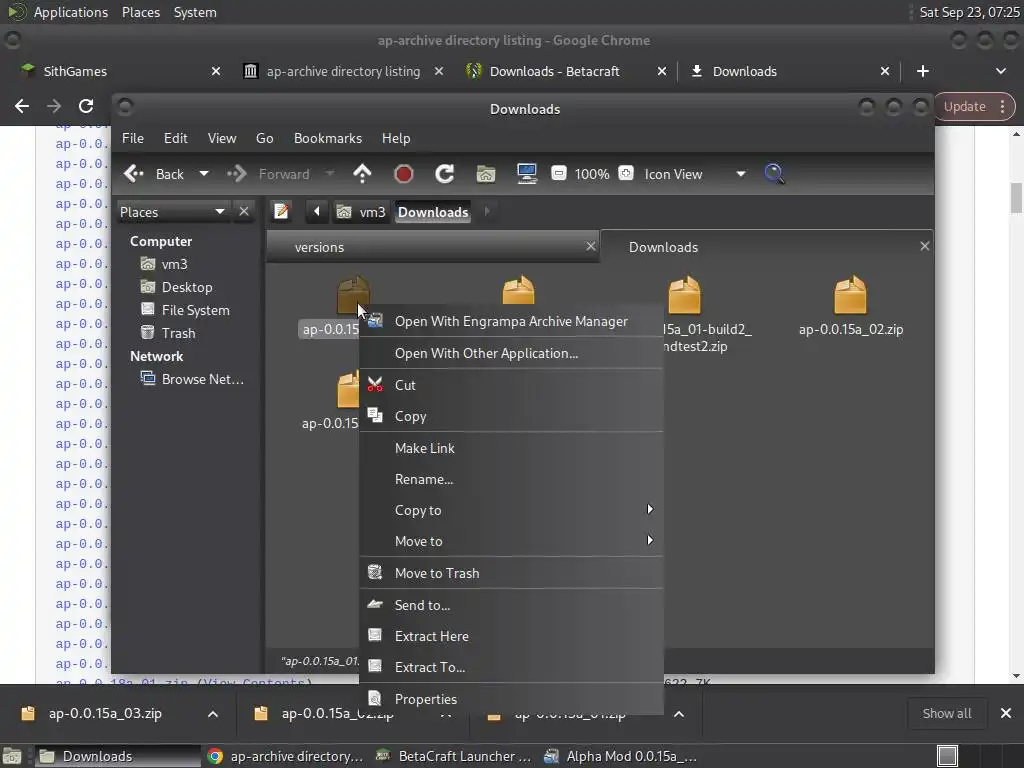
Task: Choose Send to... in context menu
Action: point(511,605)
